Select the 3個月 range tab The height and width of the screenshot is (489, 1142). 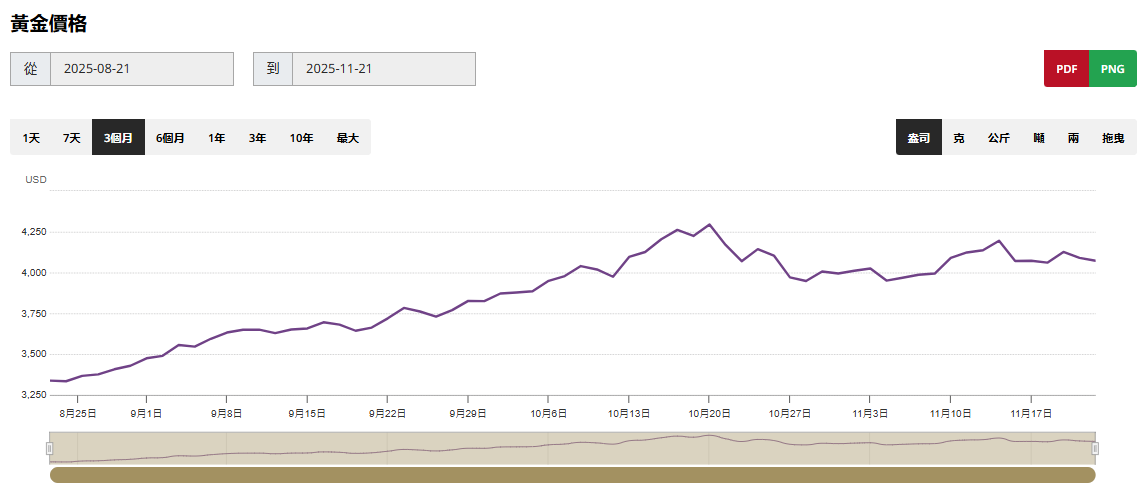118,138
